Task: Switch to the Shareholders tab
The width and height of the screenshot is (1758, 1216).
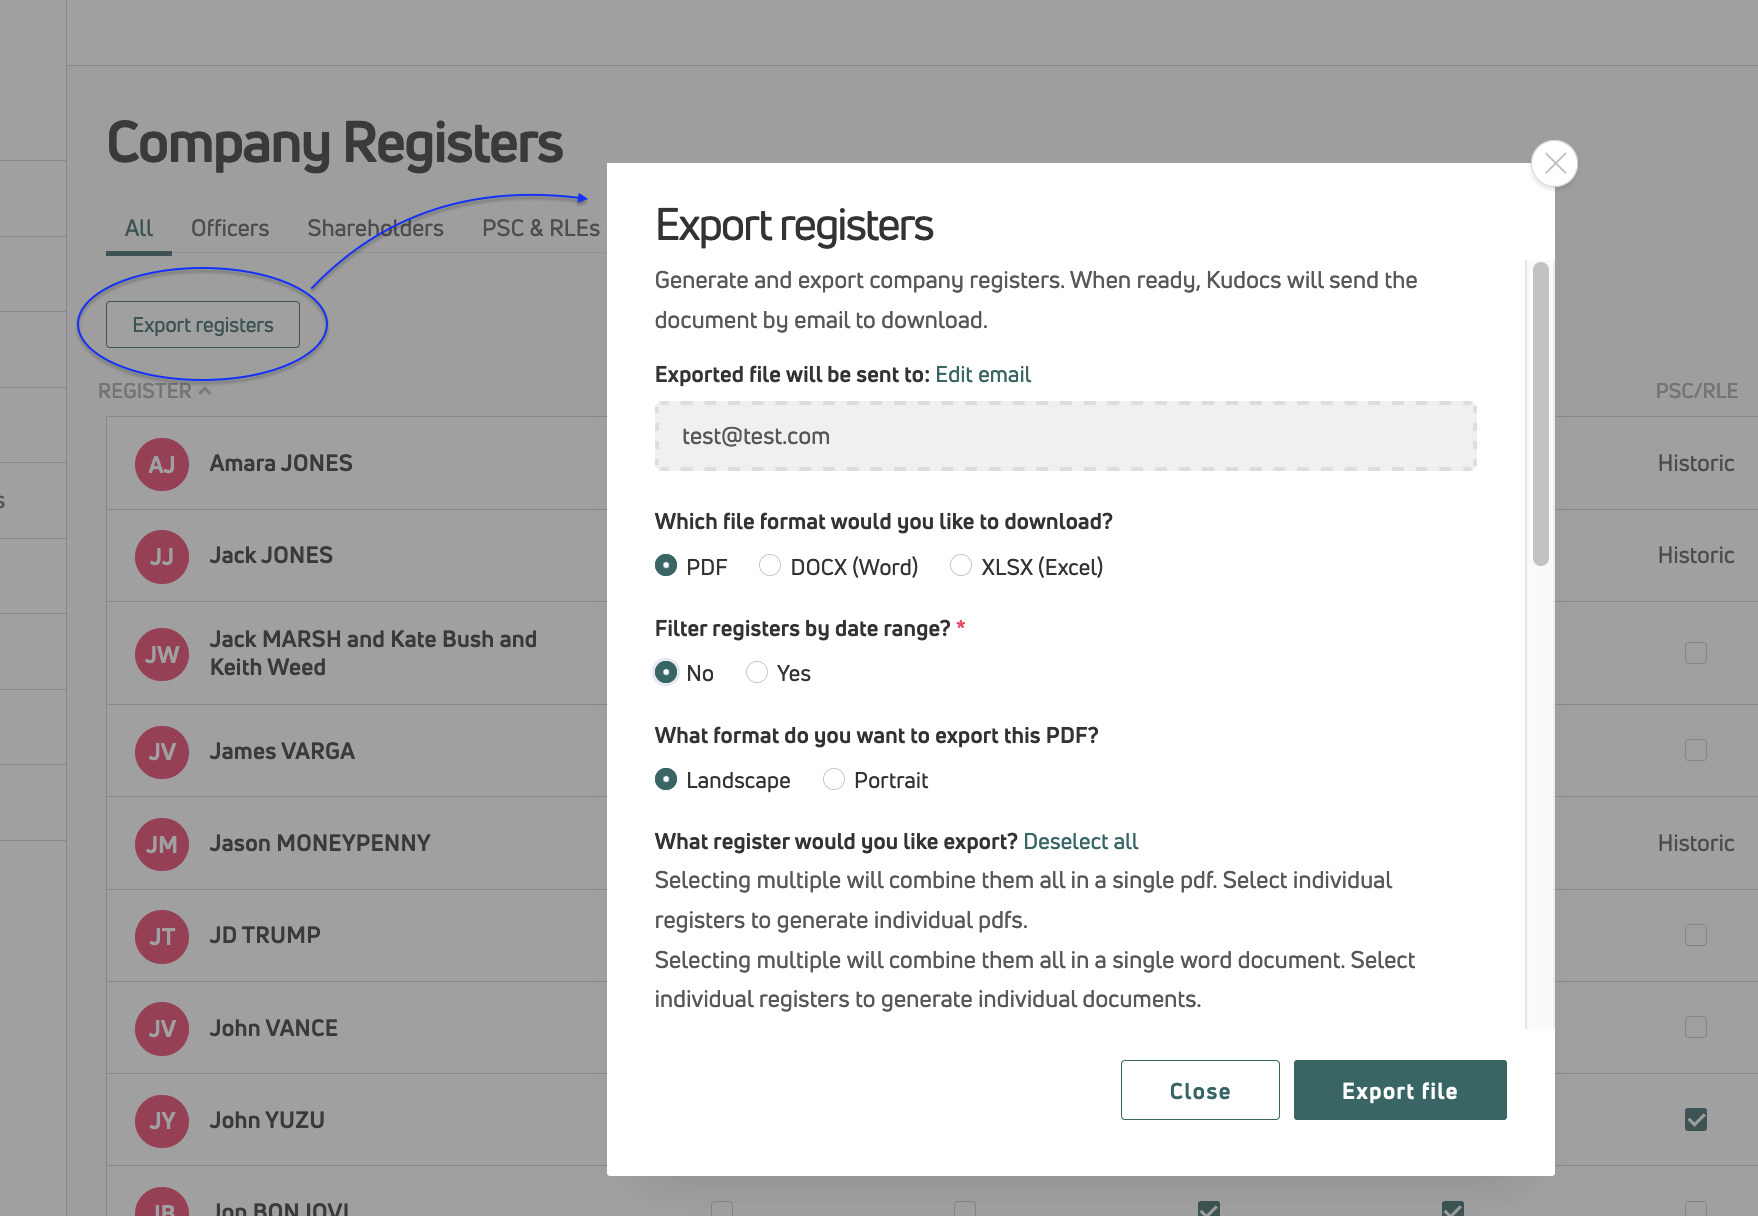Action: coord(375,228)
